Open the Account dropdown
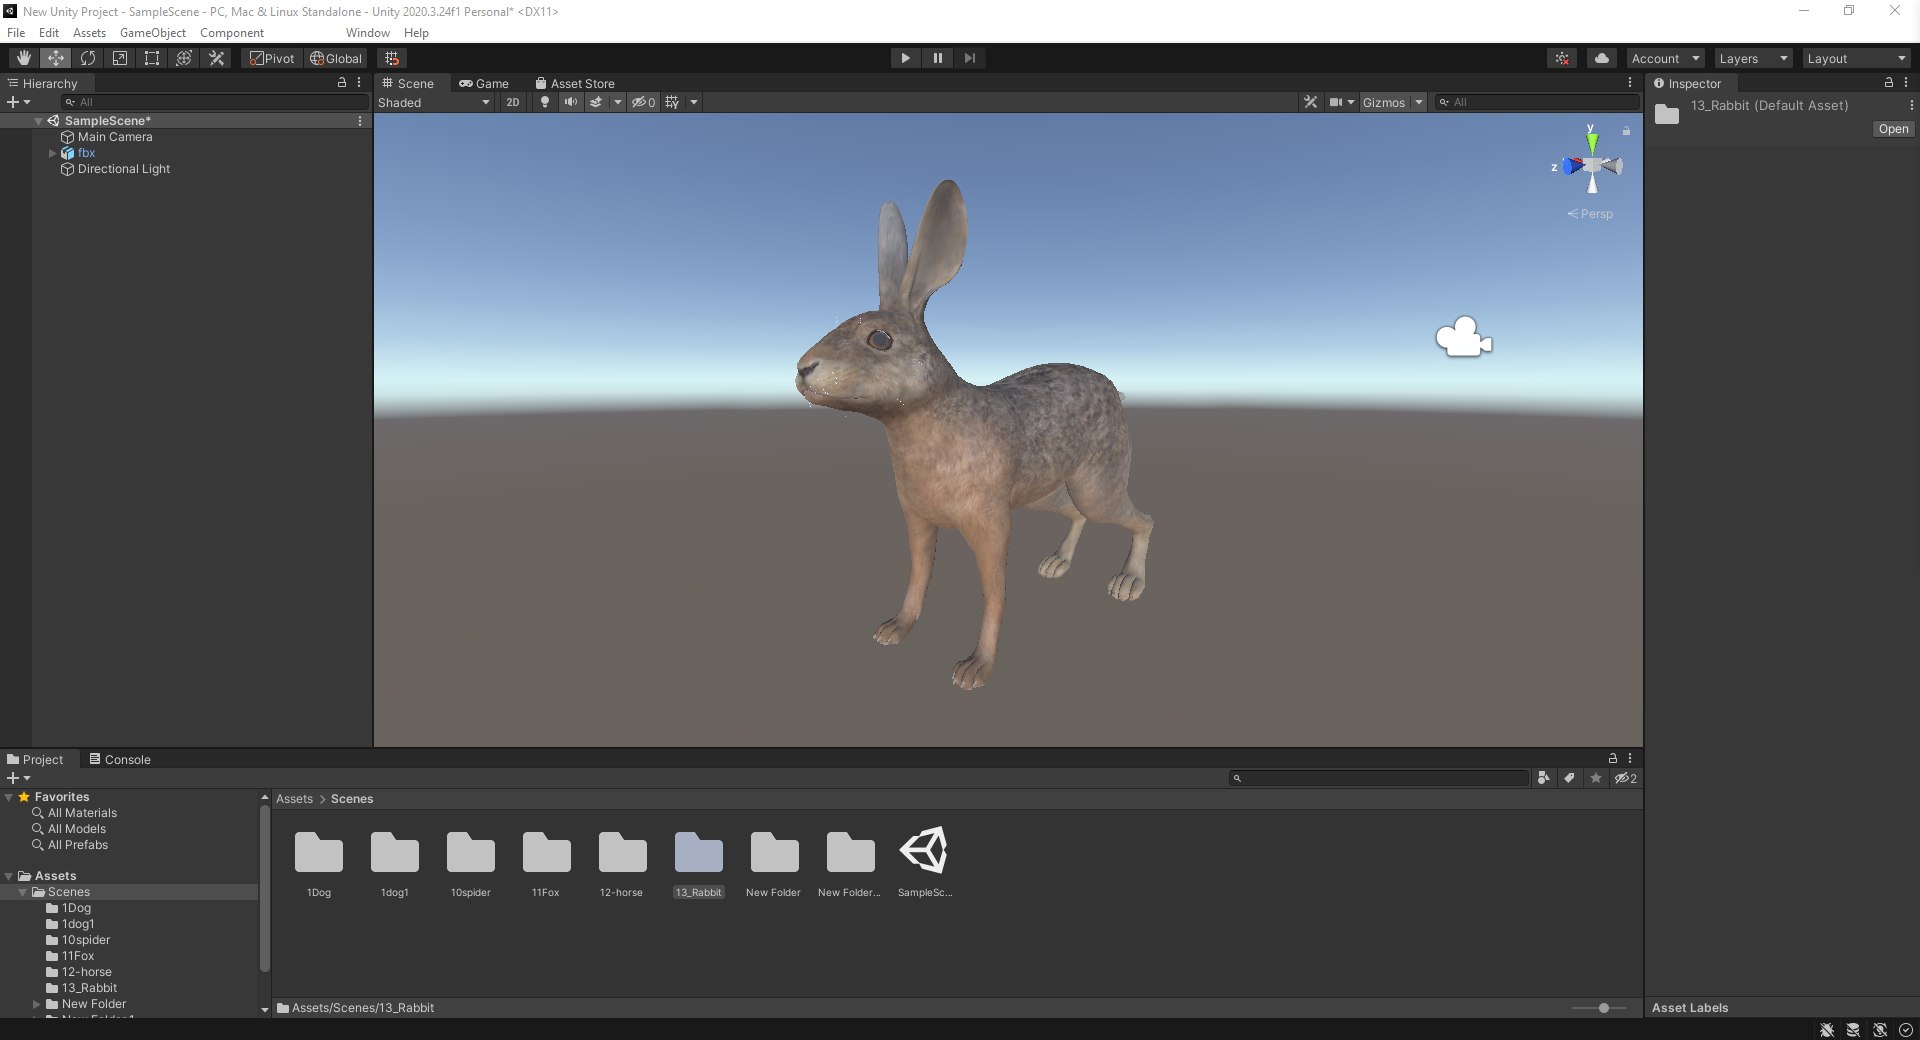This screenshot has width=1920, height=1040. 1665,58
